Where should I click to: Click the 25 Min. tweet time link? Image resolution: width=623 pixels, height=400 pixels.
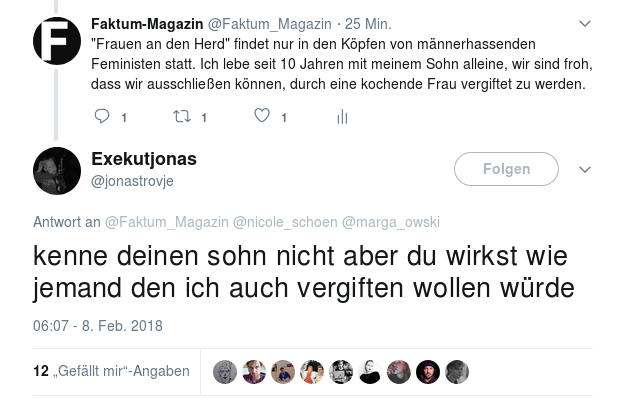368,23
